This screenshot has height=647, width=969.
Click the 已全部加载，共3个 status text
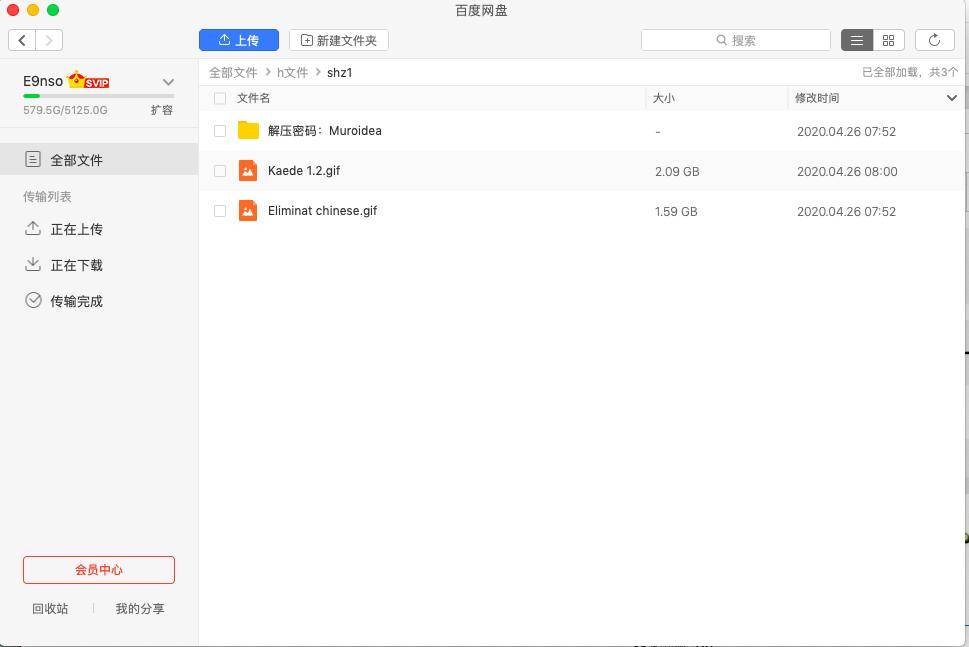pyautogui.click(x=910, y=73)
